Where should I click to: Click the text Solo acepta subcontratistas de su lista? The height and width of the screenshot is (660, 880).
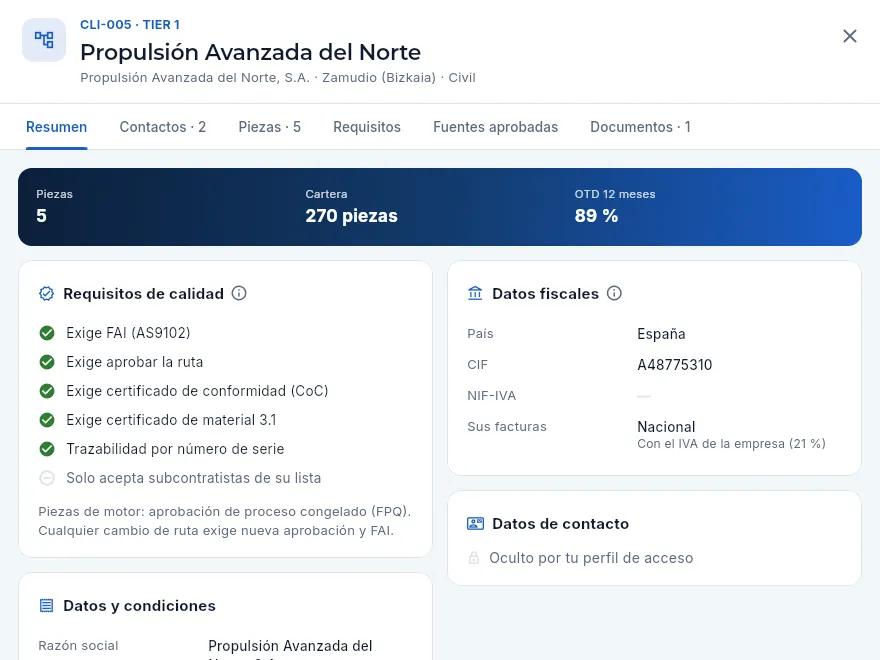click(194, 478)
